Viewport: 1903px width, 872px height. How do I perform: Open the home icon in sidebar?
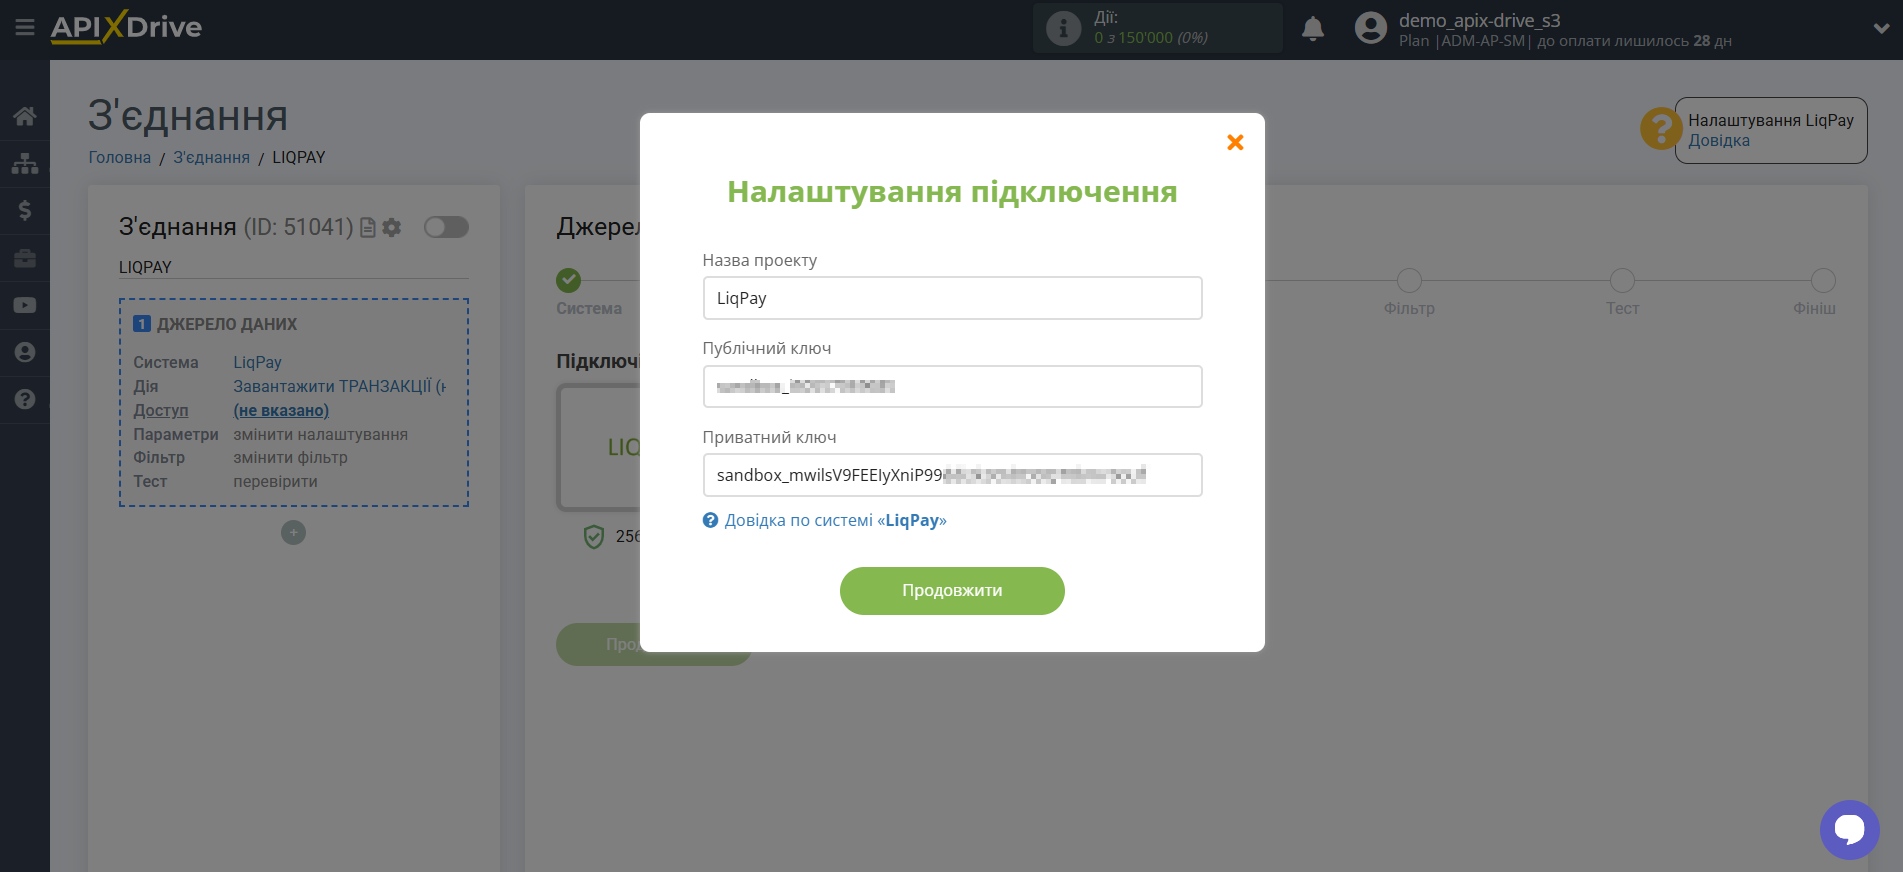coord(25,116)
